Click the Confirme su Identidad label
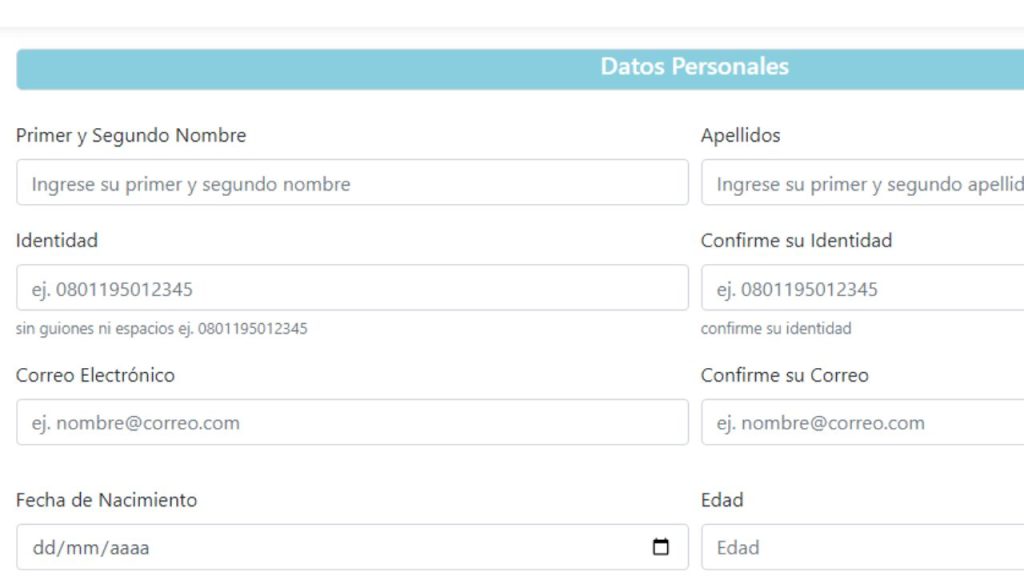The width and height of the screenshot is (1024, 576). point(796,240)
